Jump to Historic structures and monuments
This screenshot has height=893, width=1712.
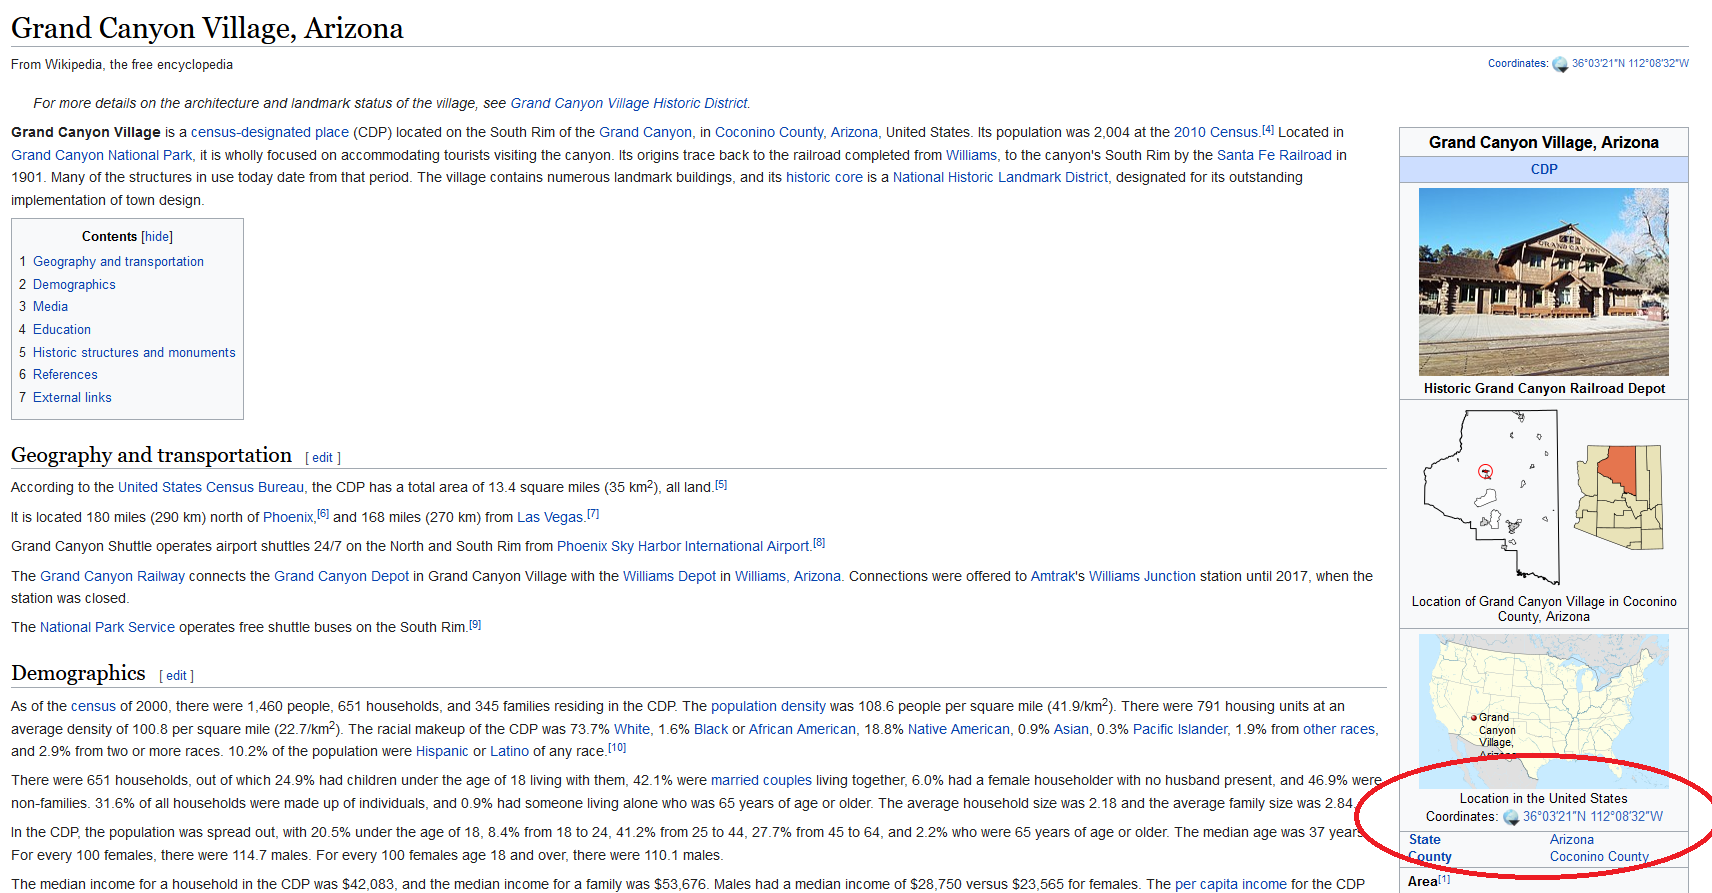[x=134, y=353]
